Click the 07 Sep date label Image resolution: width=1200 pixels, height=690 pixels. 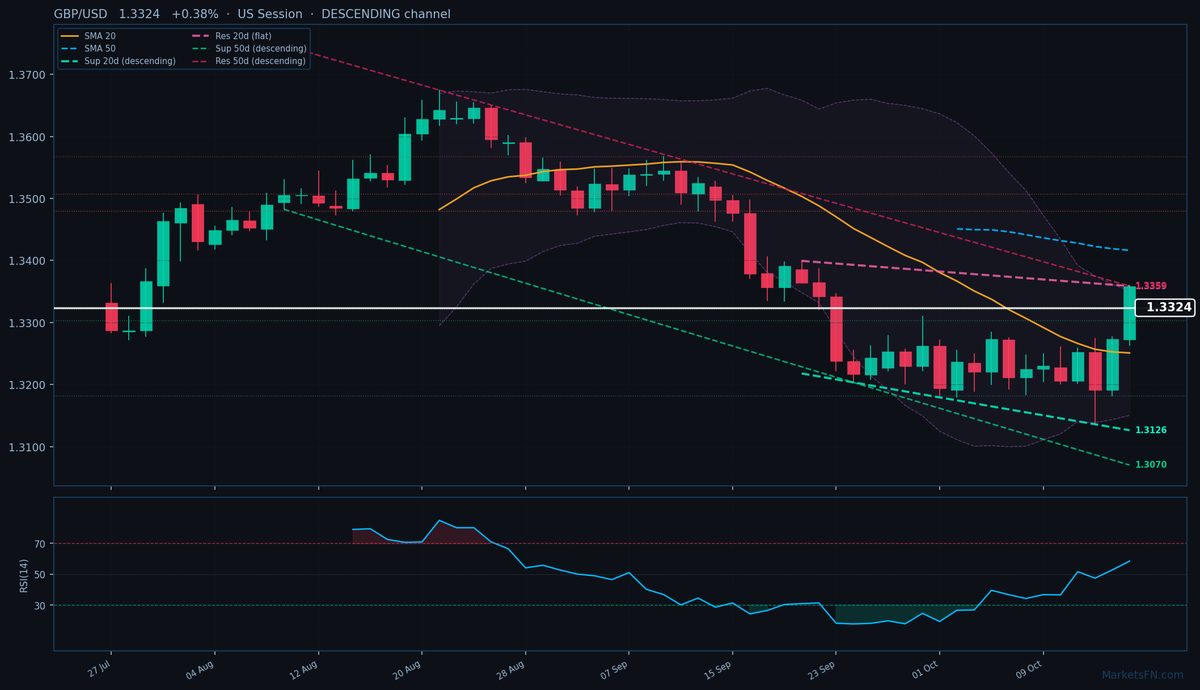615,668
